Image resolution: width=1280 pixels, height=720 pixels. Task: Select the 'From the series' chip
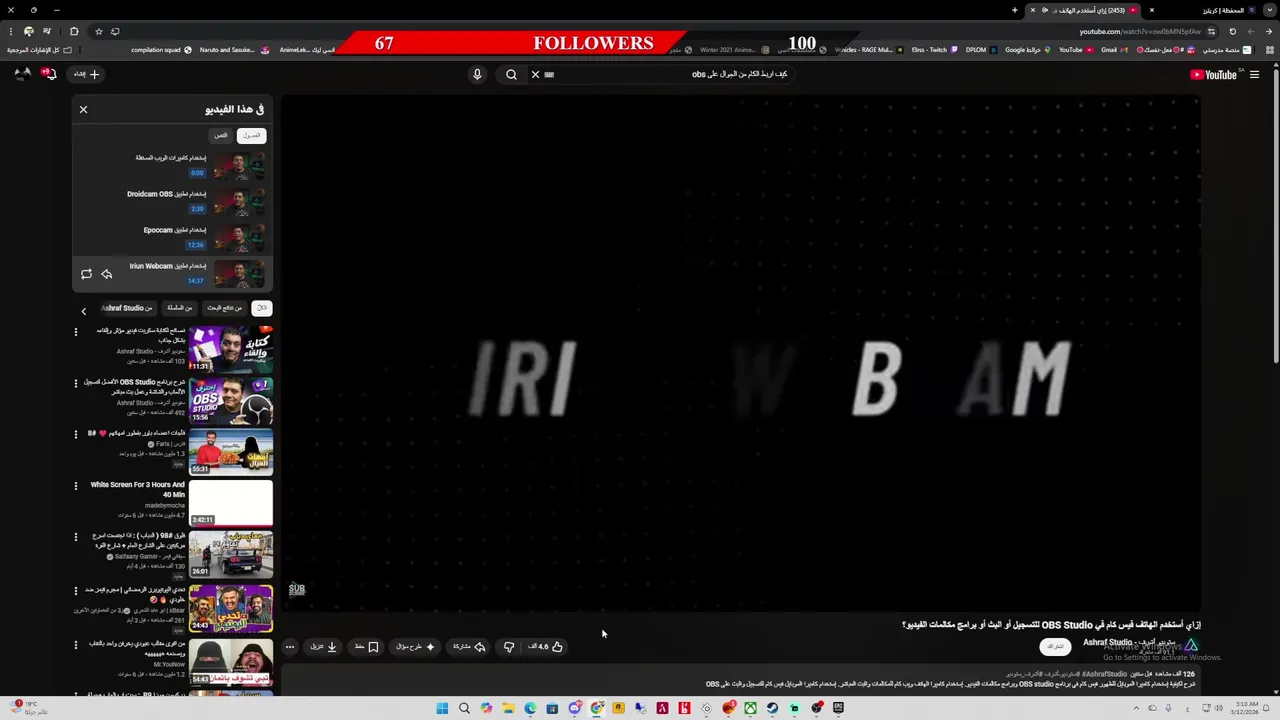point(179,308)
